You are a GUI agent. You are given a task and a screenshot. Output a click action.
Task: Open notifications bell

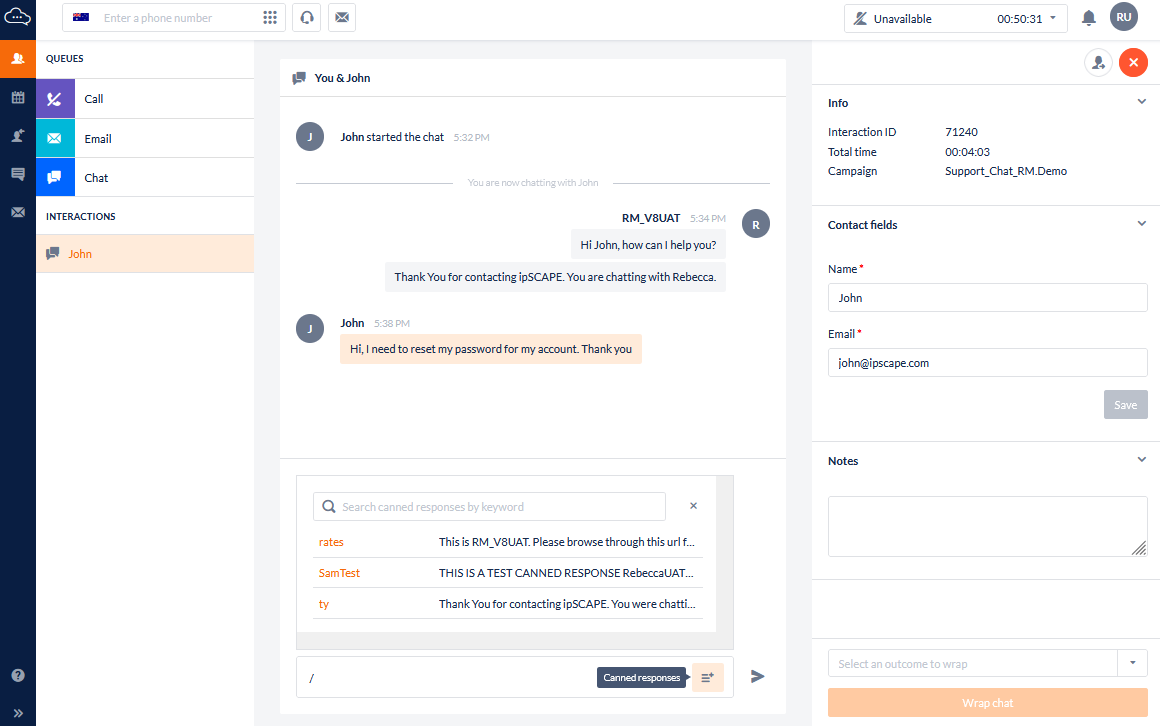tap(1089, 18)
